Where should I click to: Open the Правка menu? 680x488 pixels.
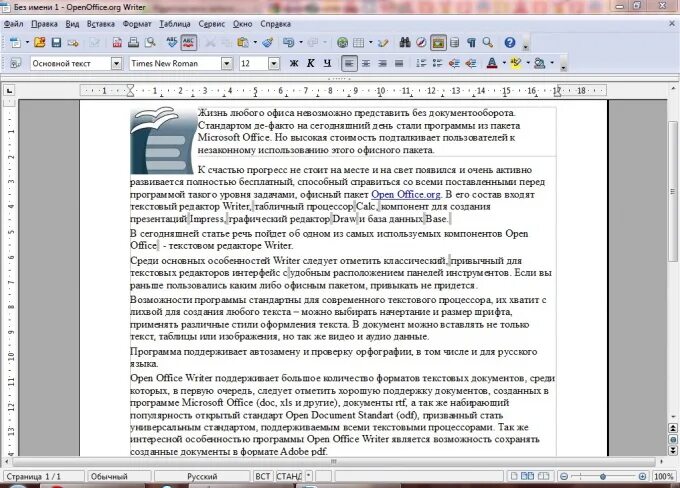(44, 24)
